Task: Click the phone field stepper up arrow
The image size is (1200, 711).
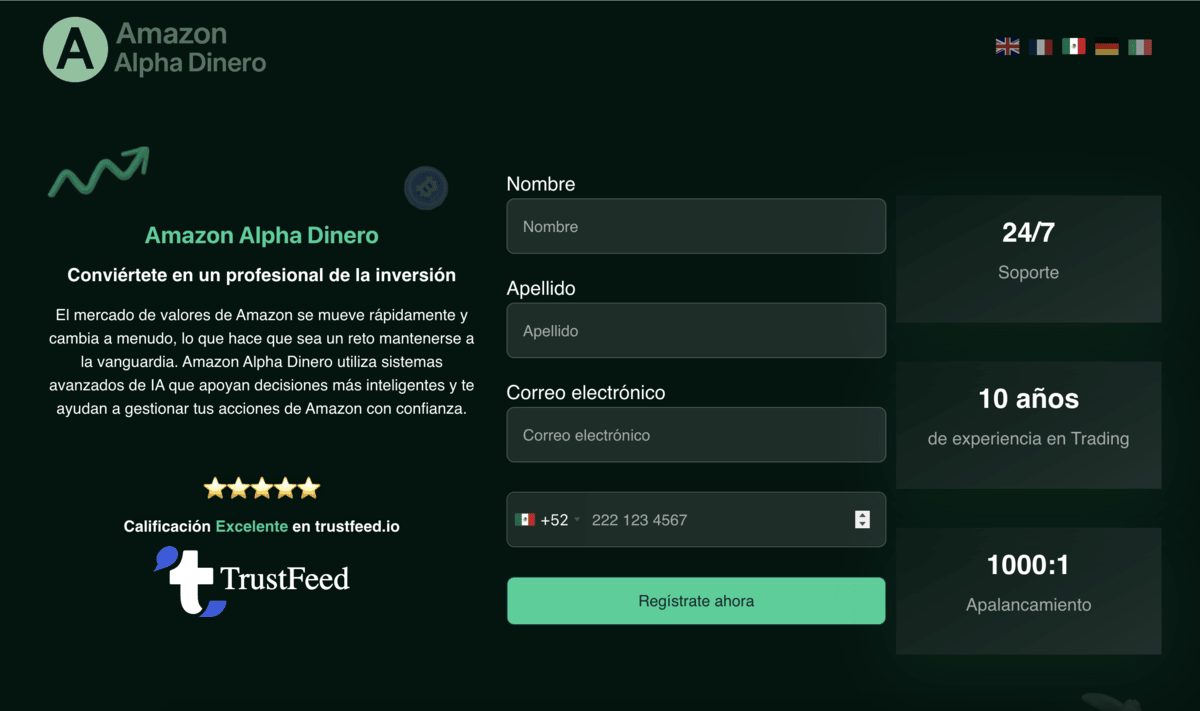Action: (861, 515)
